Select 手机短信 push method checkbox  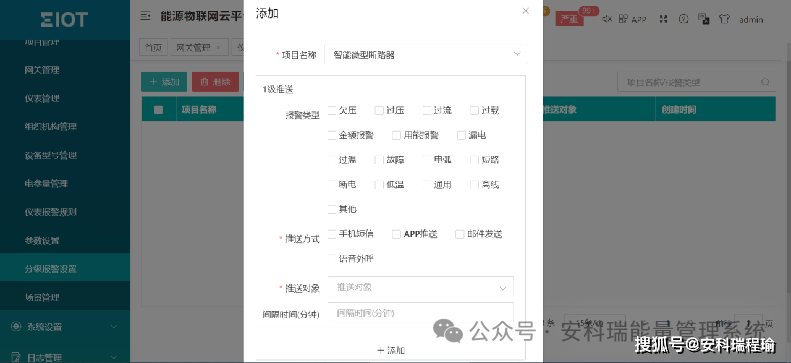331,234
